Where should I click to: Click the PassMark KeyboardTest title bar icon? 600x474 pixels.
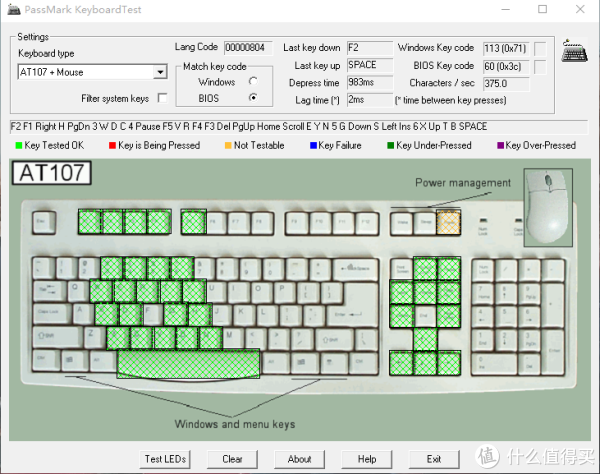click(x=14, y=9)
